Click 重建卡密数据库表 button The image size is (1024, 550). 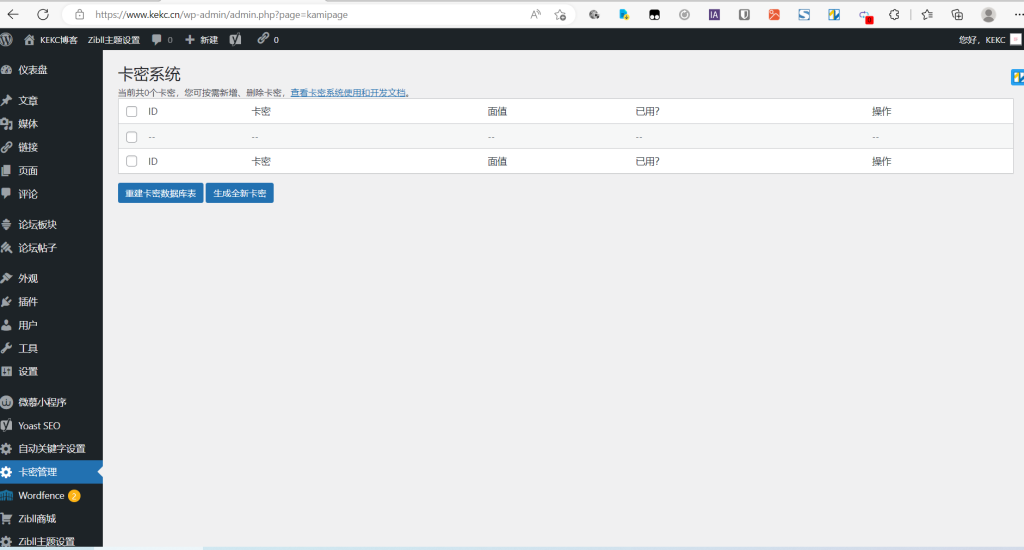[161, 193]
